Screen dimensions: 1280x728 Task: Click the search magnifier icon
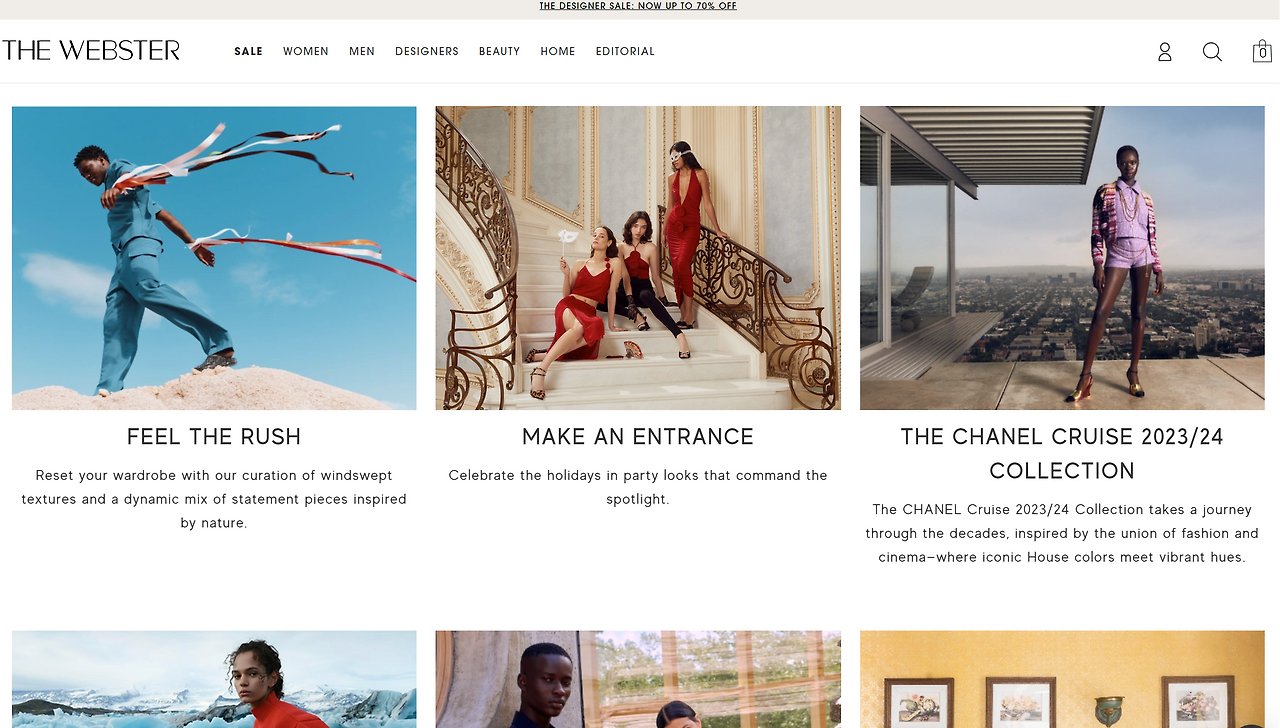[x=1212, y=52]
